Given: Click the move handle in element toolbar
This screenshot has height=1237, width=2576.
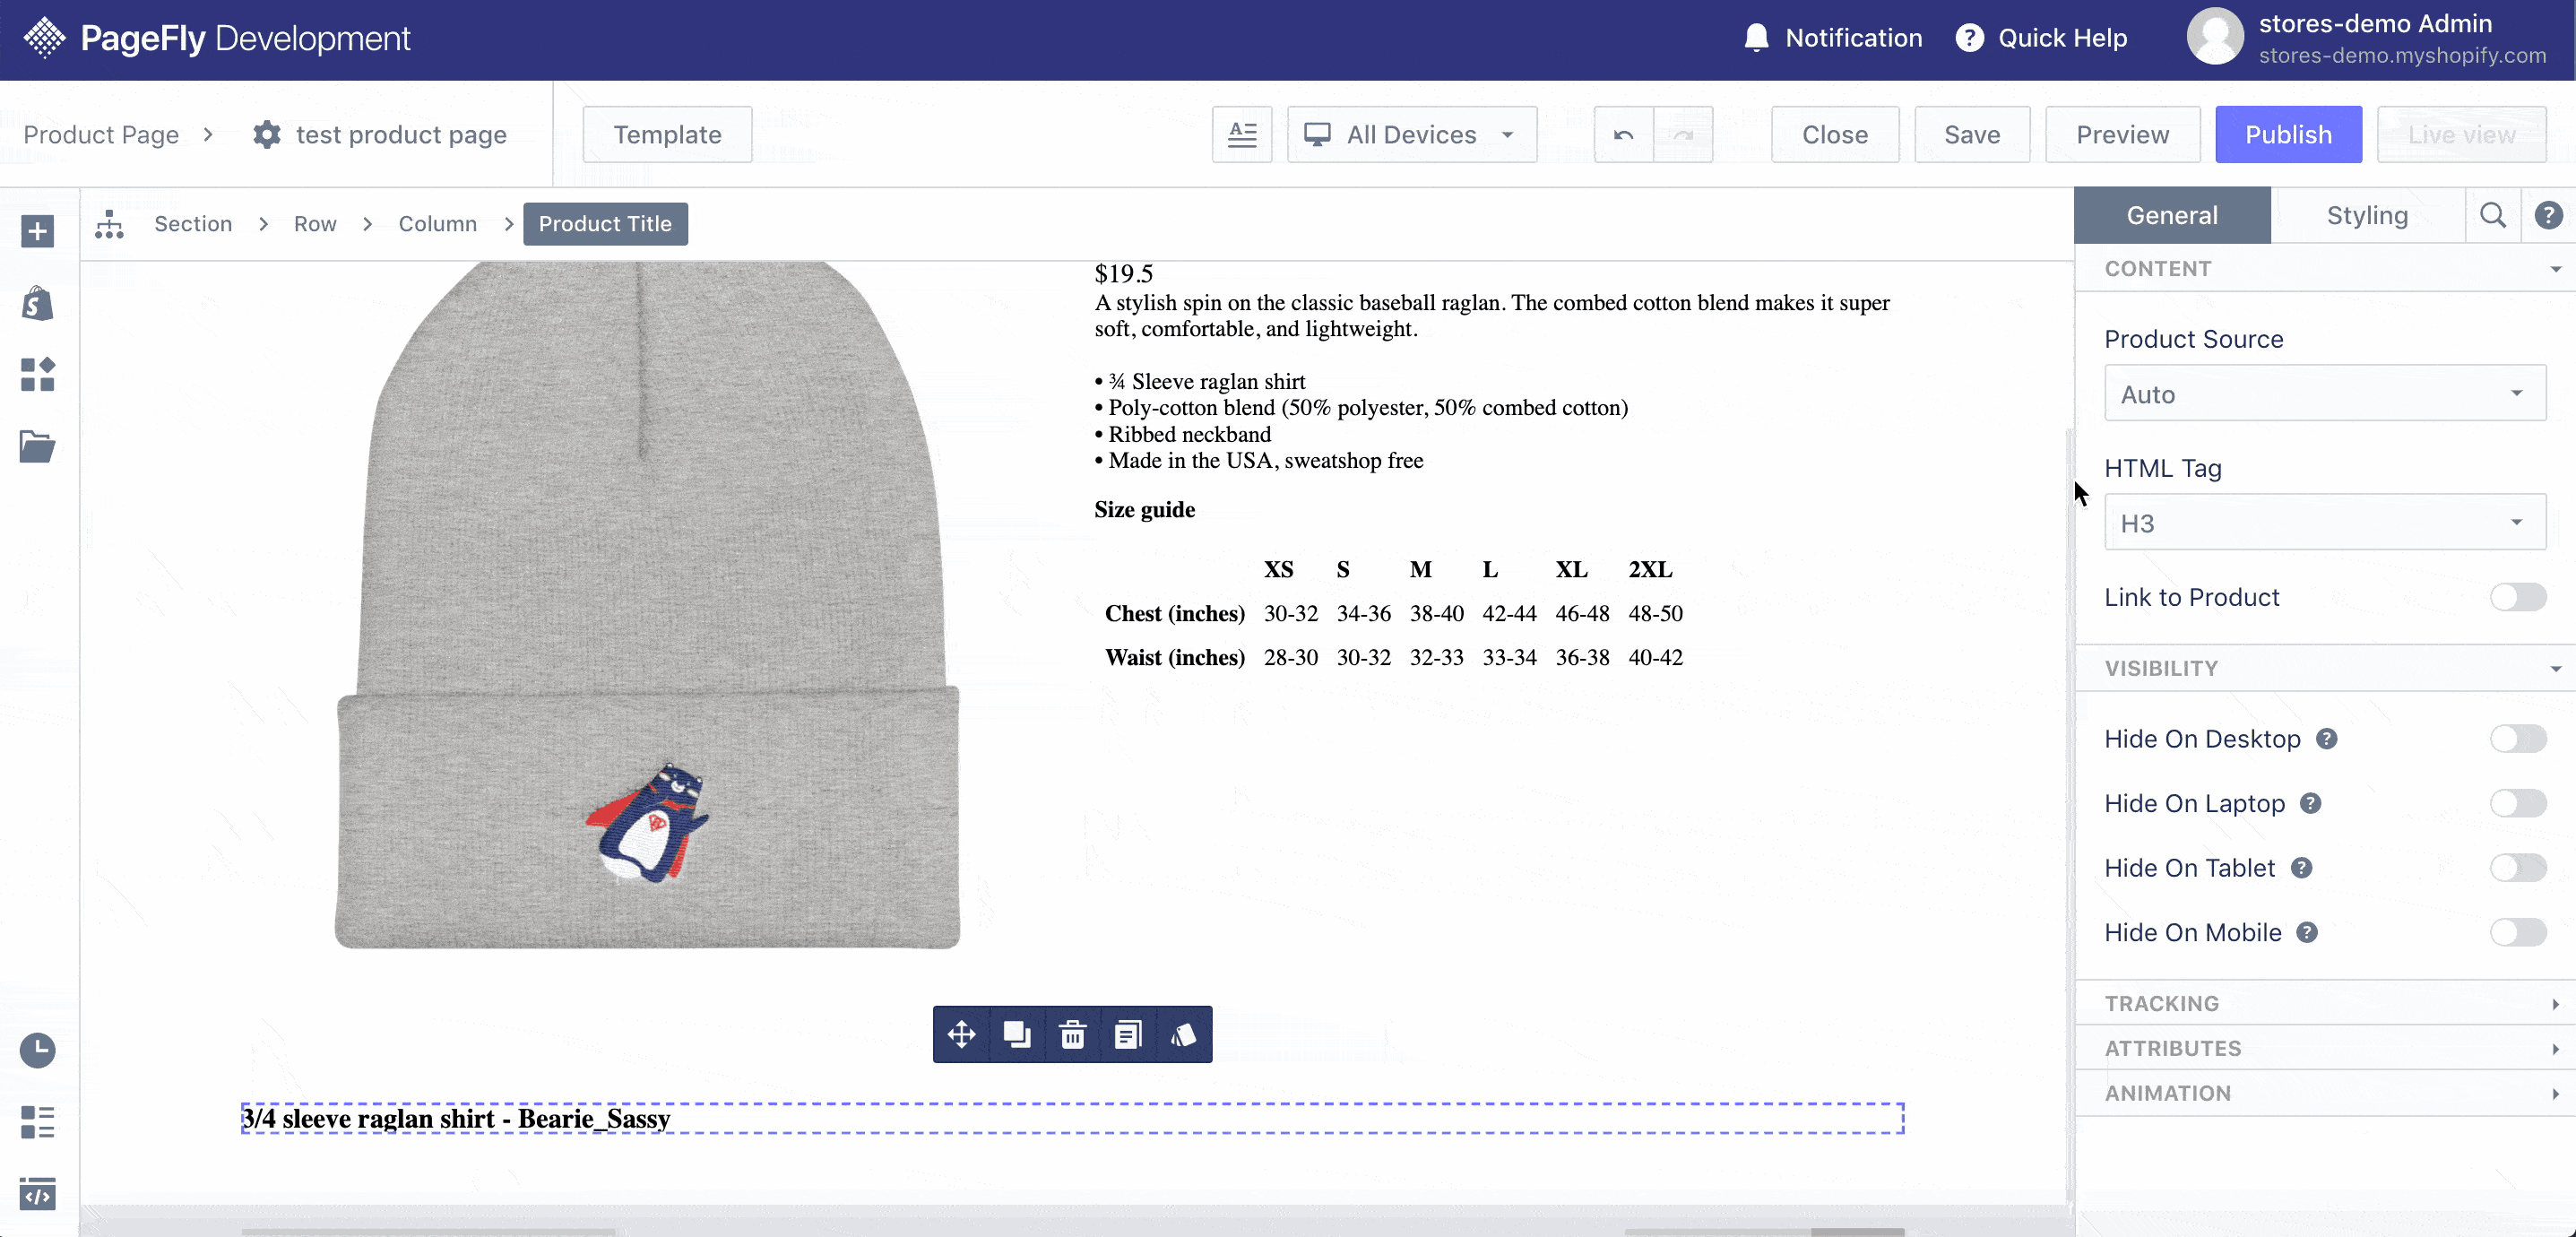Looking at the screenshot, I should pyautogui.click(x=961, y=1034).
